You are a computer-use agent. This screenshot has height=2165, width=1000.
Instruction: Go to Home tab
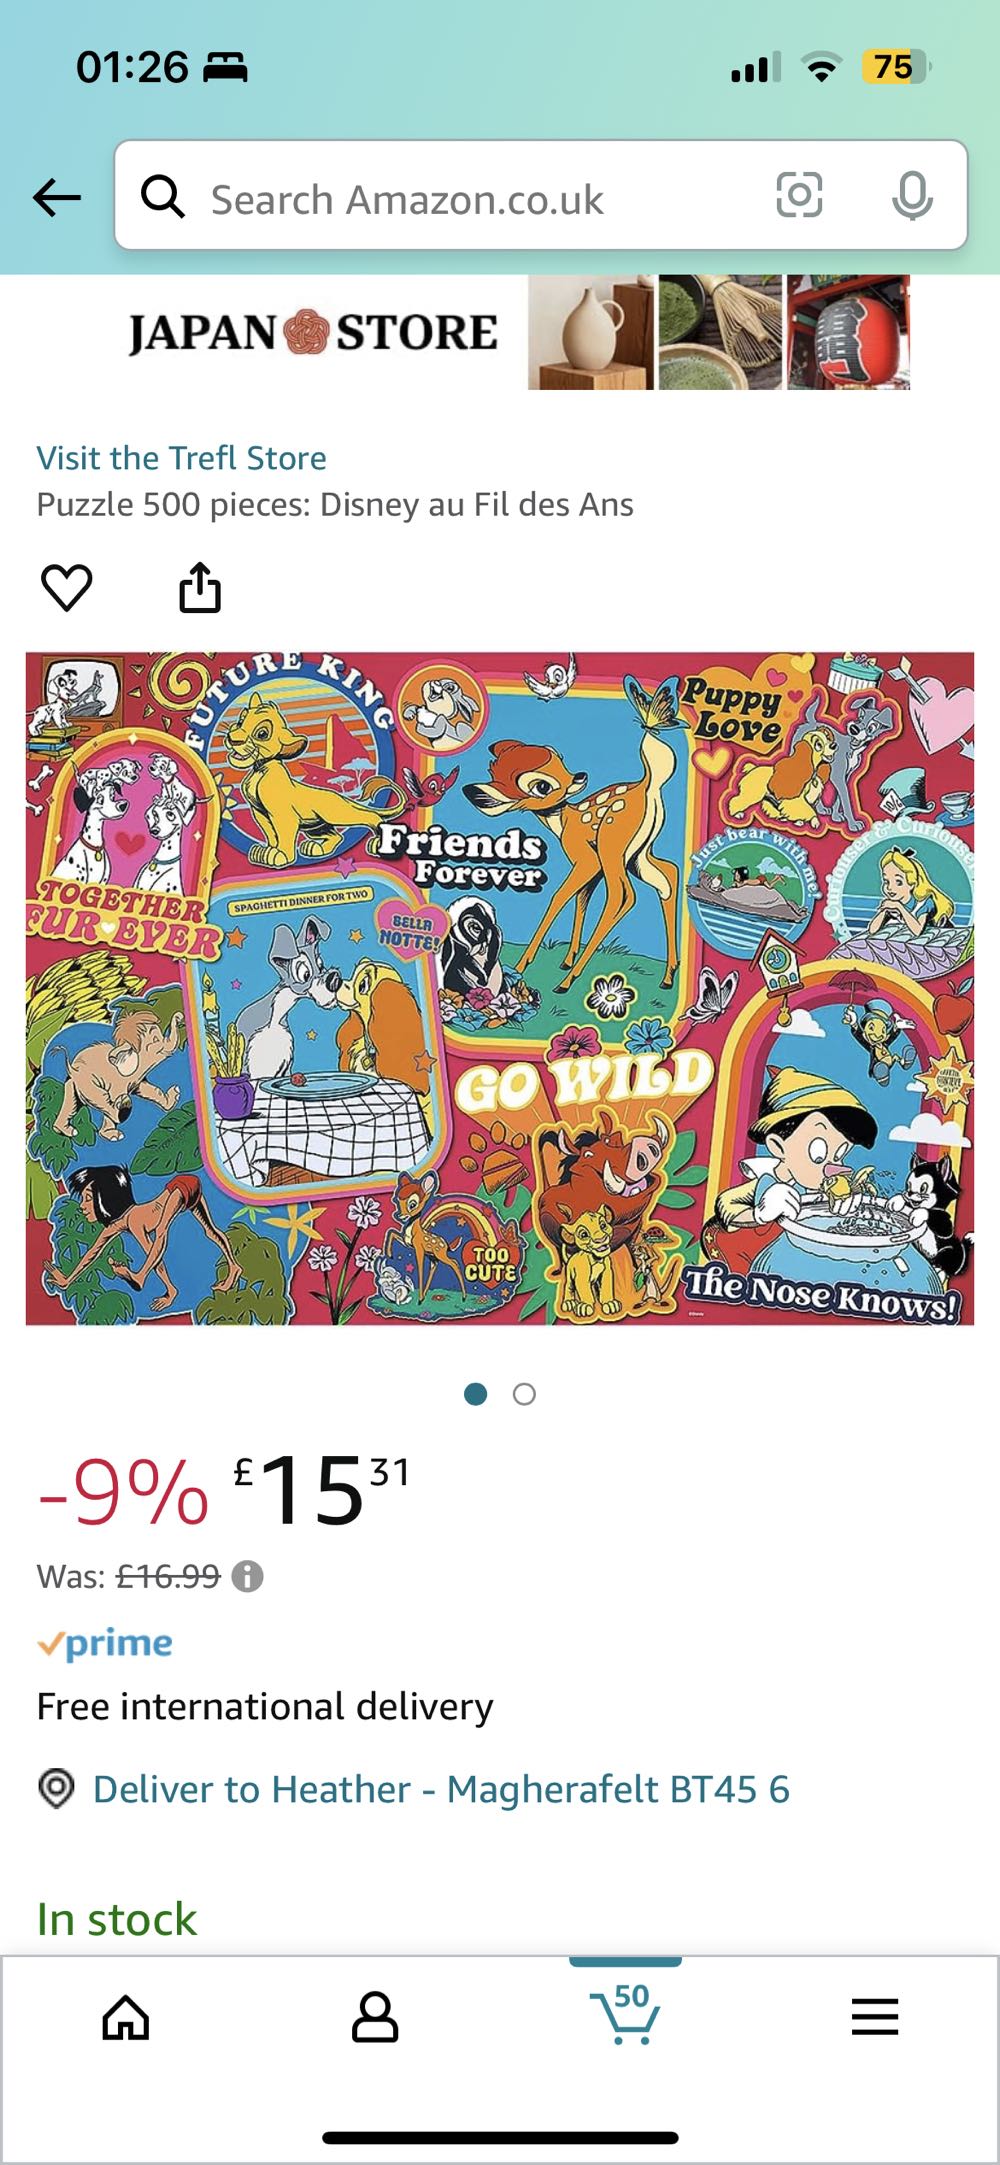pos(126,2017)
